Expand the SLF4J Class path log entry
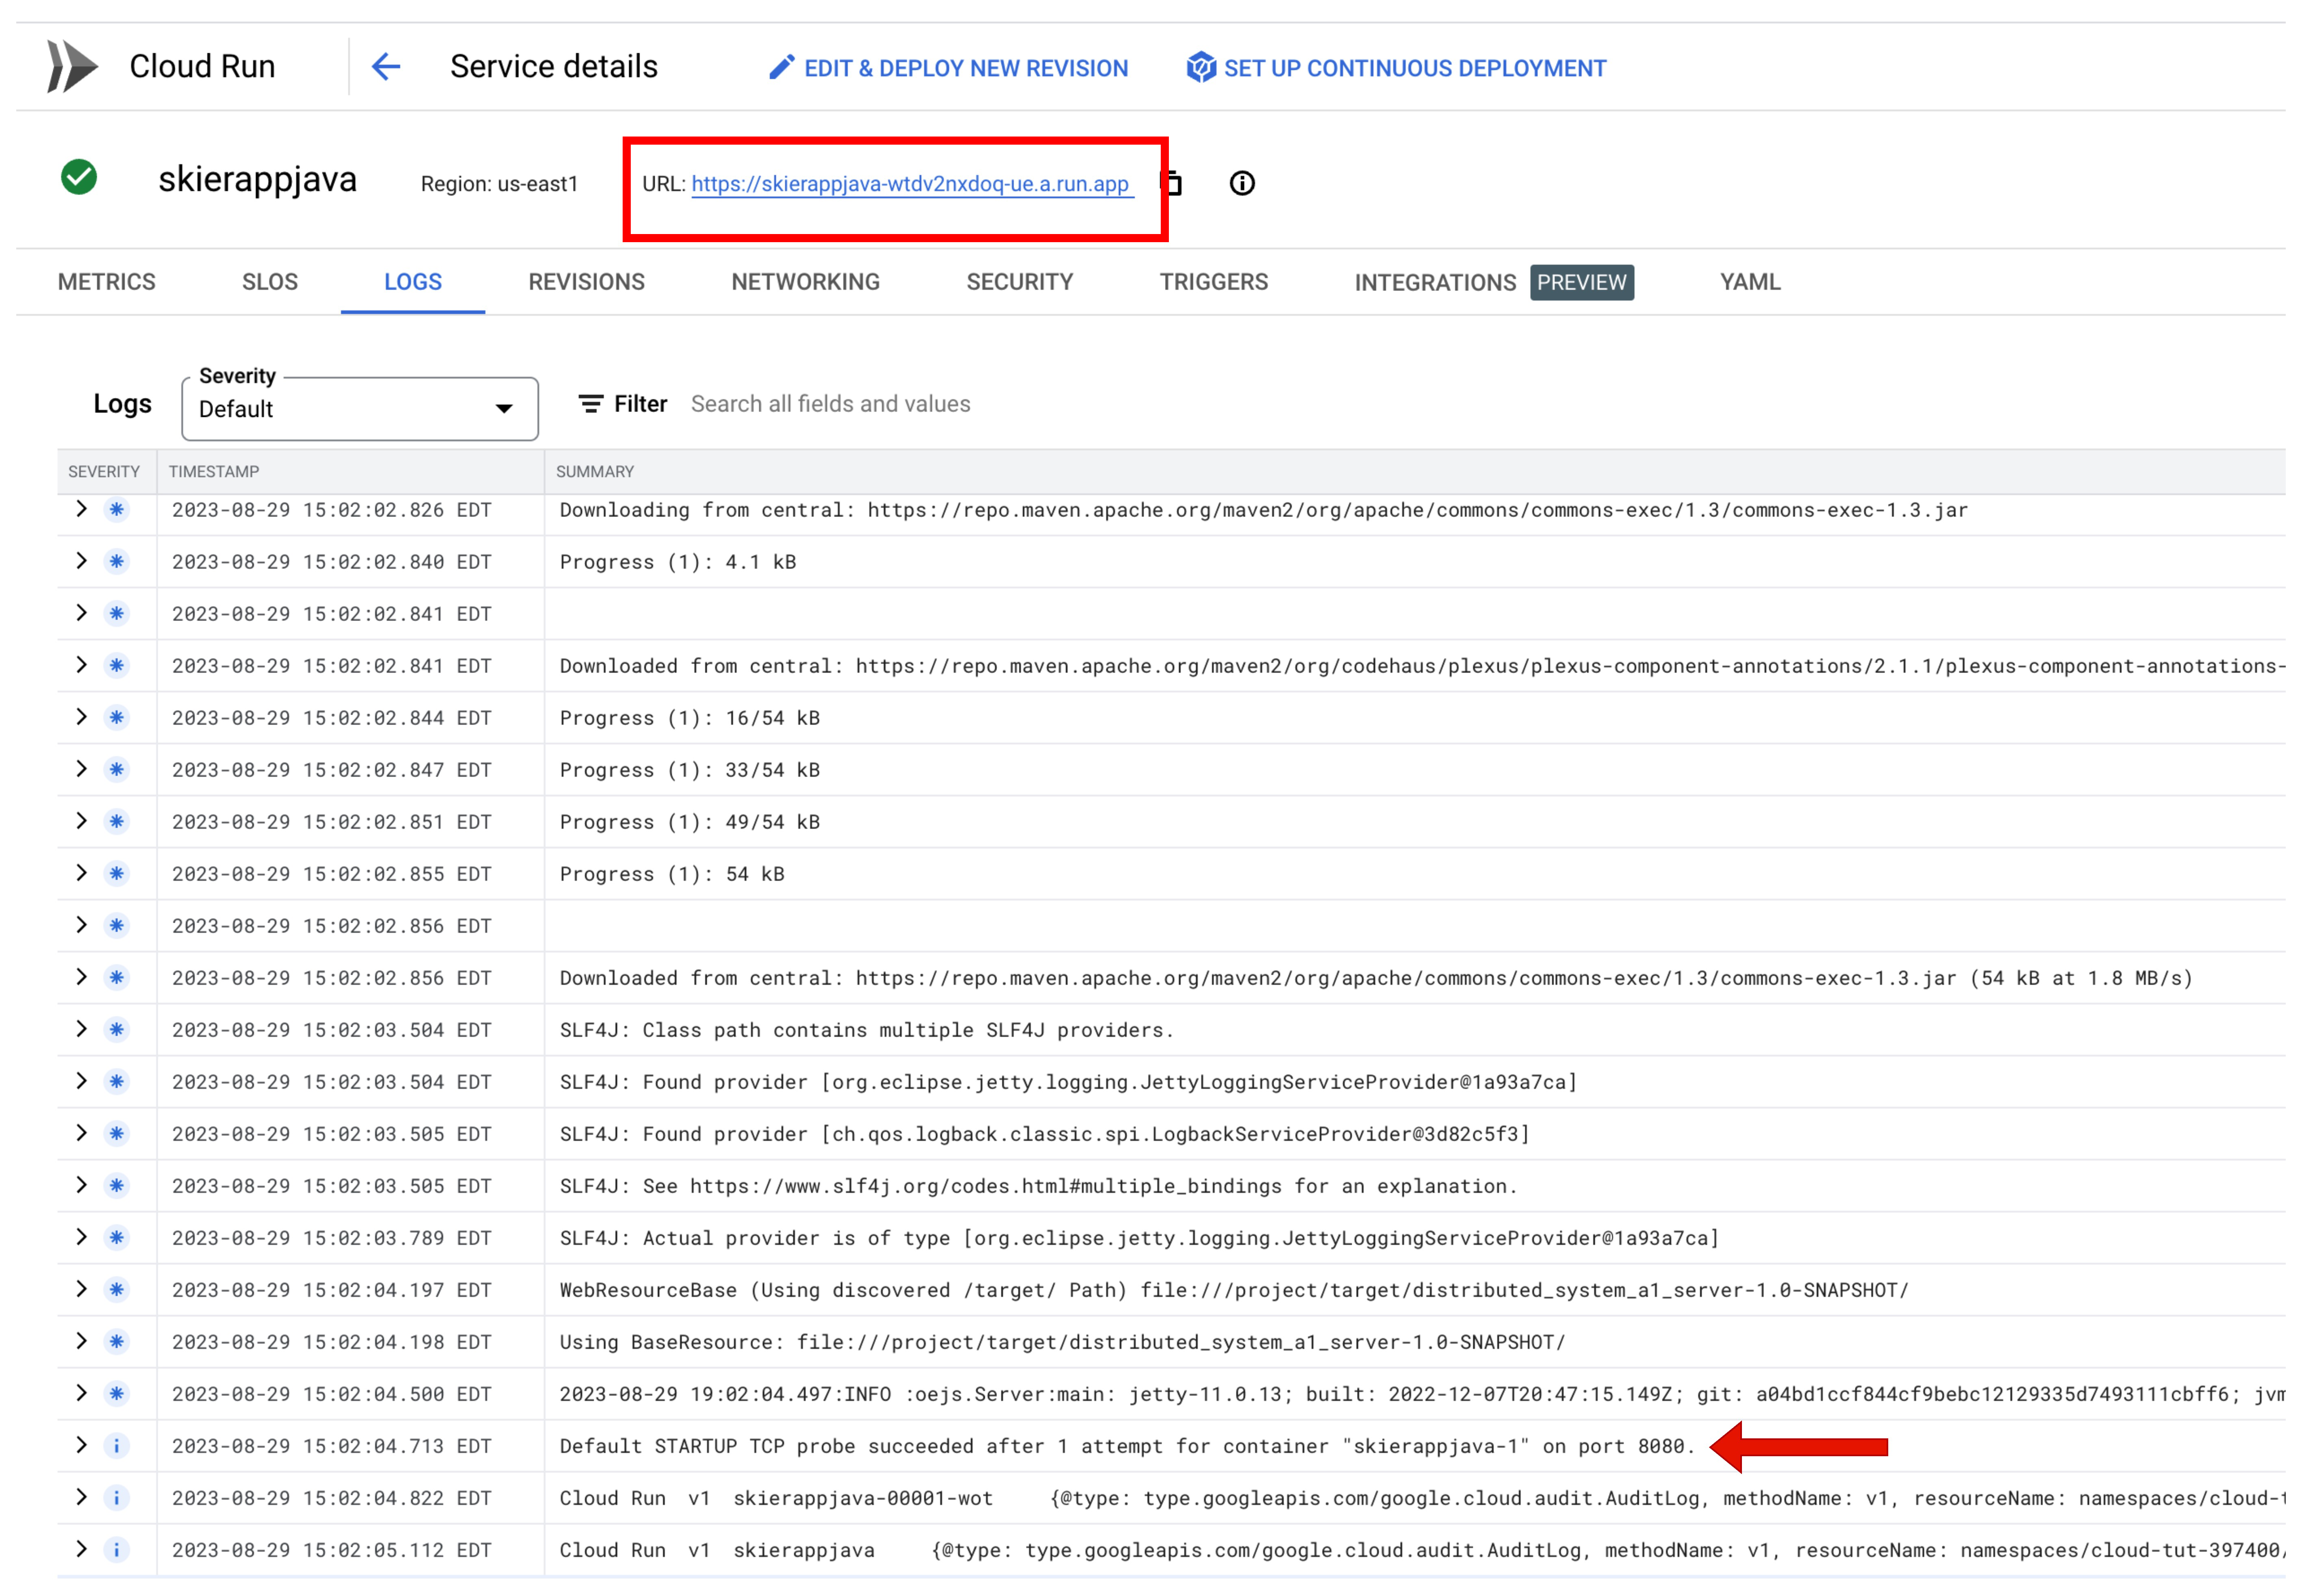 (81, 1029)
